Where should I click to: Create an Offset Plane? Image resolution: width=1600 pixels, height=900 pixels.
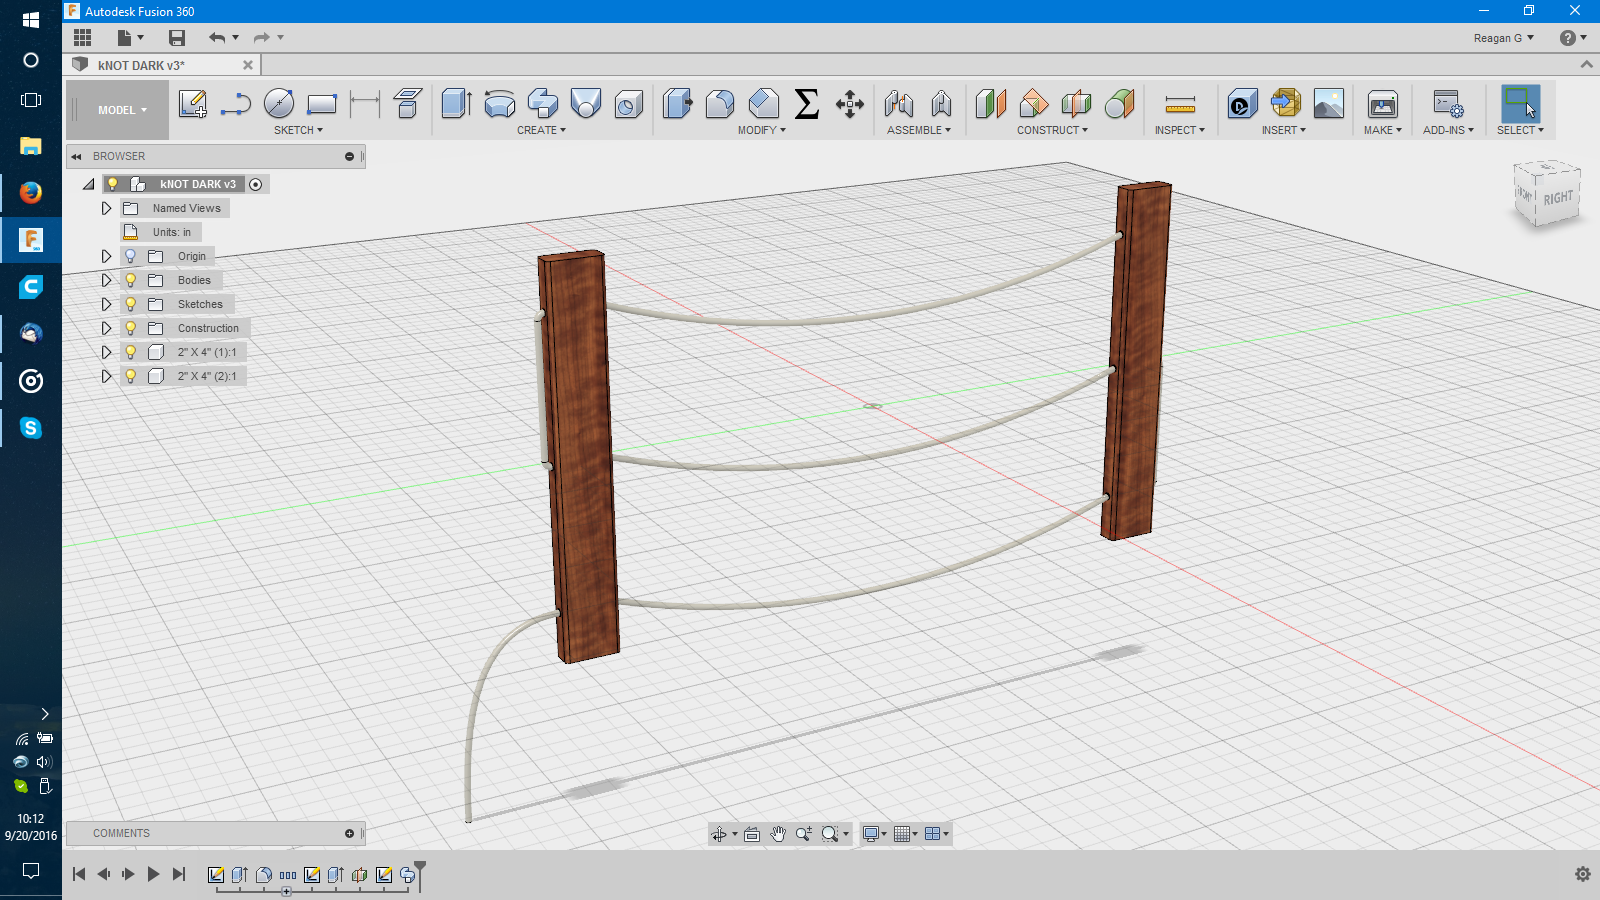[x=991, y=104]
